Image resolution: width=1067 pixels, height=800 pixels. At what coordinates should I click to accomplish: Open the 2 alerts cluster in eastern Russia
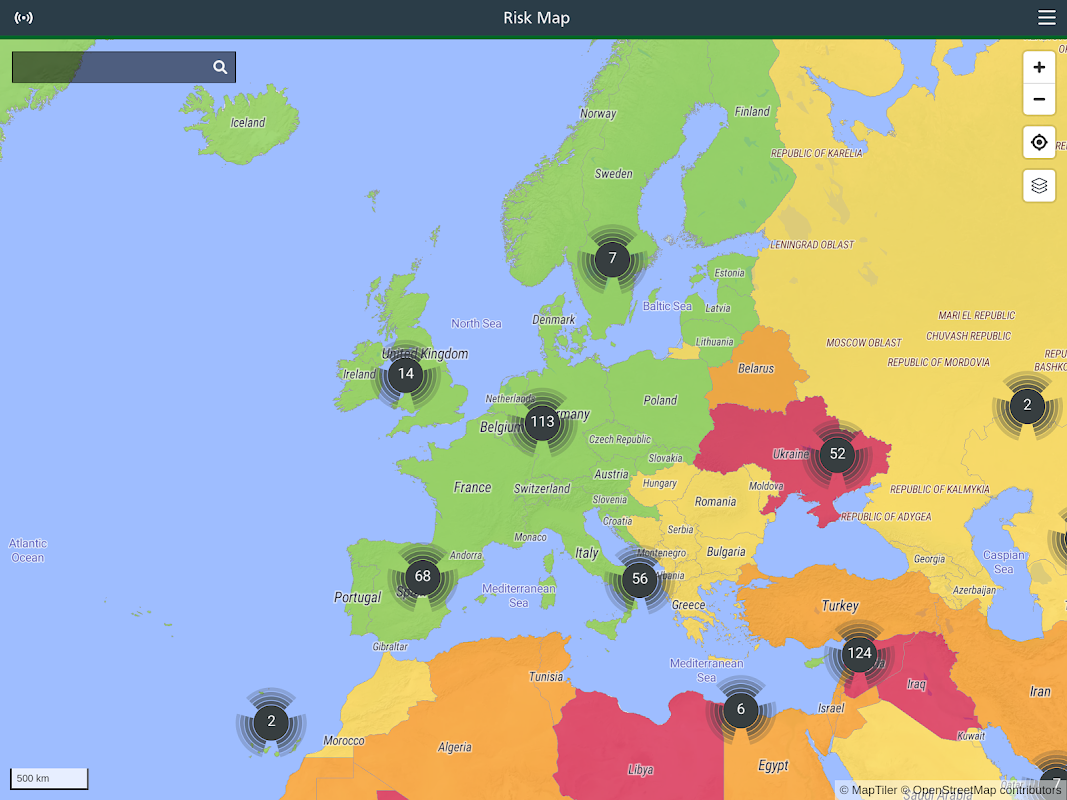pos(1027,405)
